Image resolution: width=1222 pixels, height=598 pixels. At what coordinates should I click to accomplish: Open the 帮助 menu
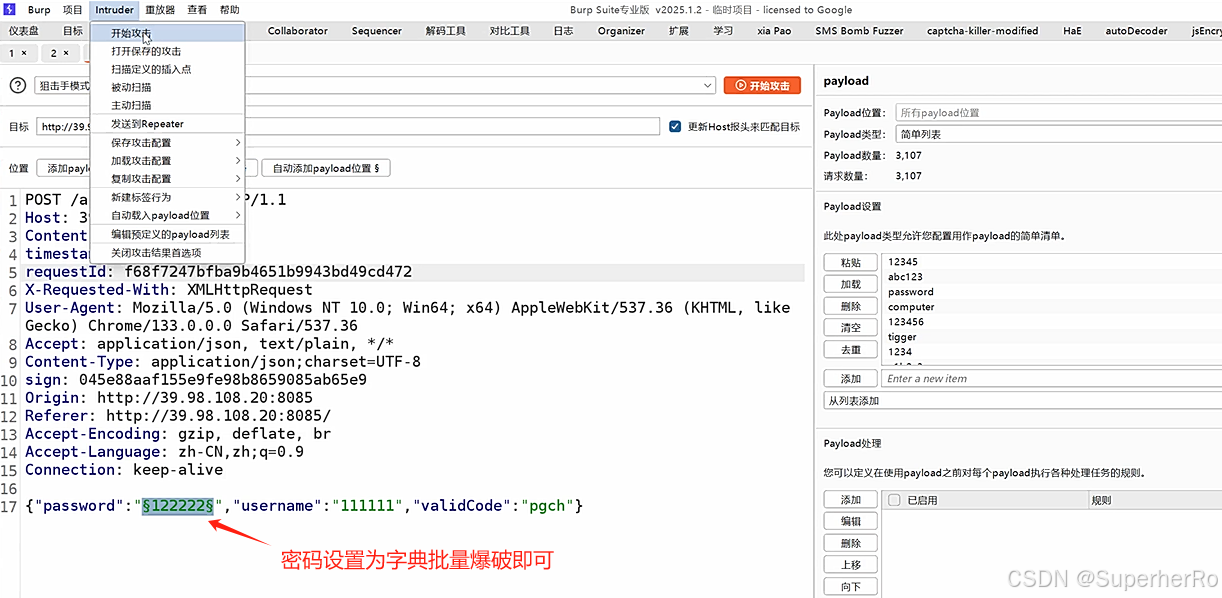click(x=229, y=10)
